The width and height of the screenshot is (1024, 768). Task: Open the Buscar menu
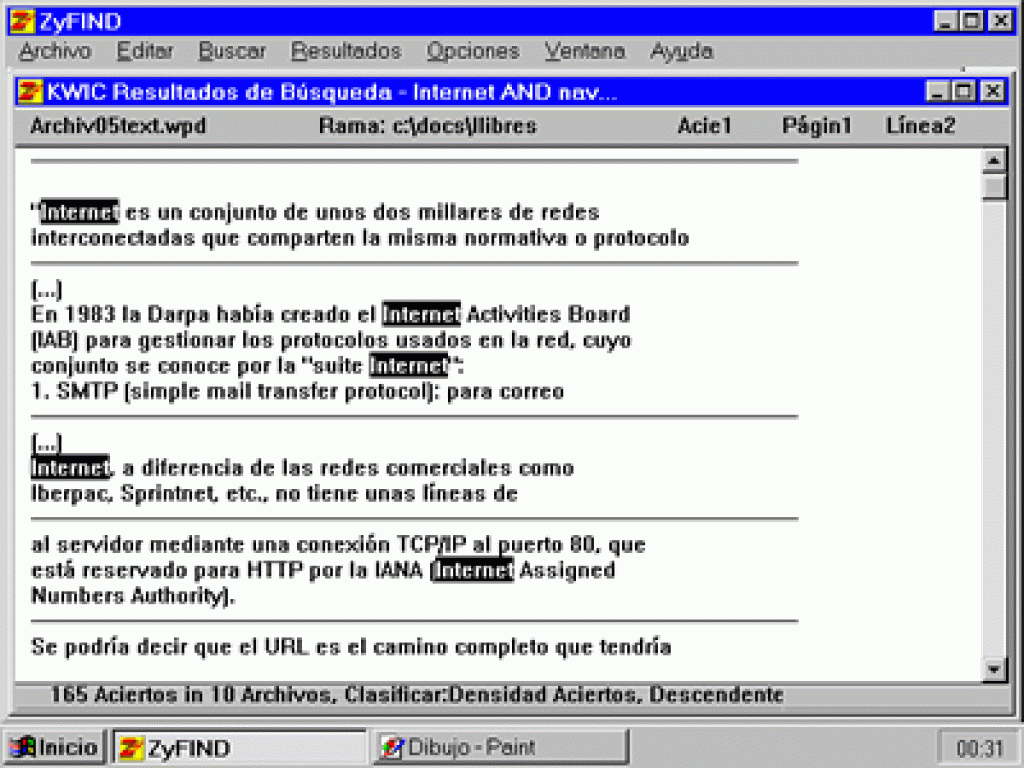(232, 51)
